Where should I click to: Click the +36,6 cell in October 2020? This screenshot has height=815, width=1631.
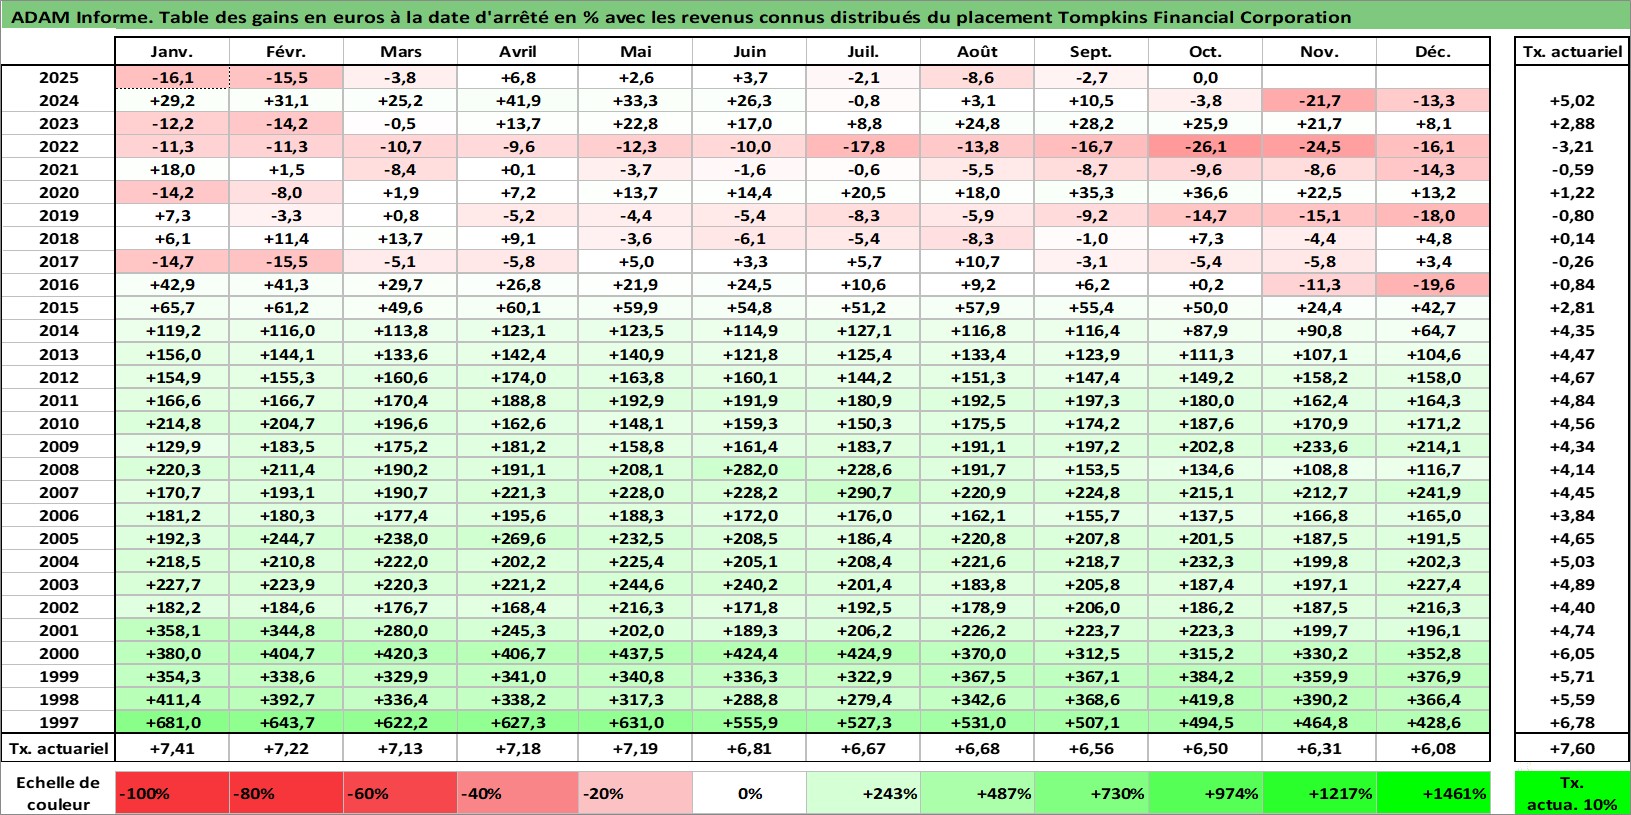click(1205, 192)
